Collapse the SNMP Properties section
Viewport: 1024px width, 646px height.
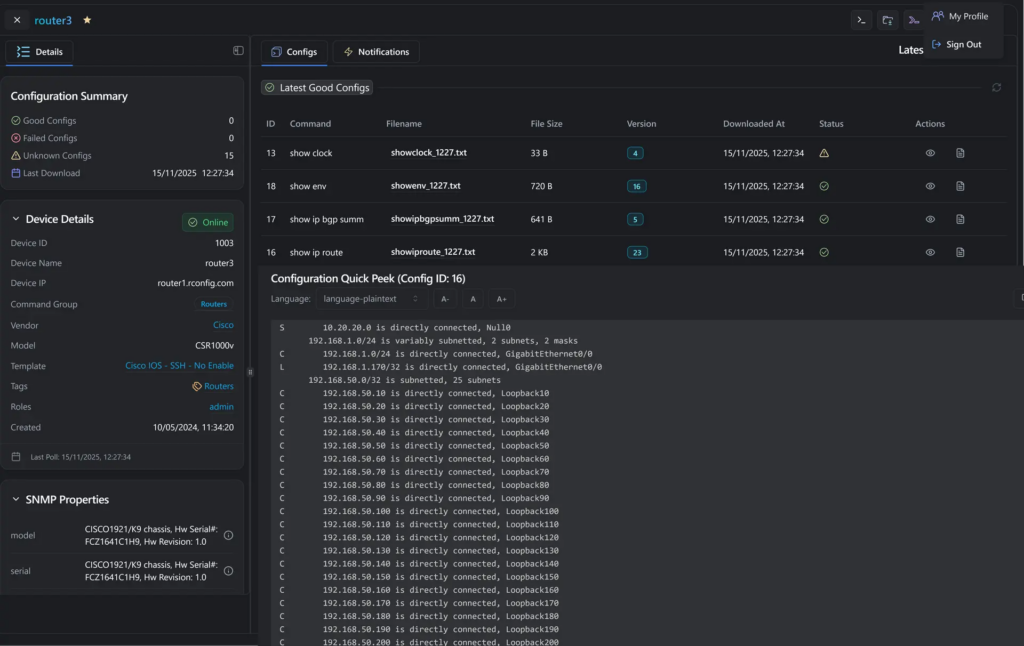coord(16,499)
